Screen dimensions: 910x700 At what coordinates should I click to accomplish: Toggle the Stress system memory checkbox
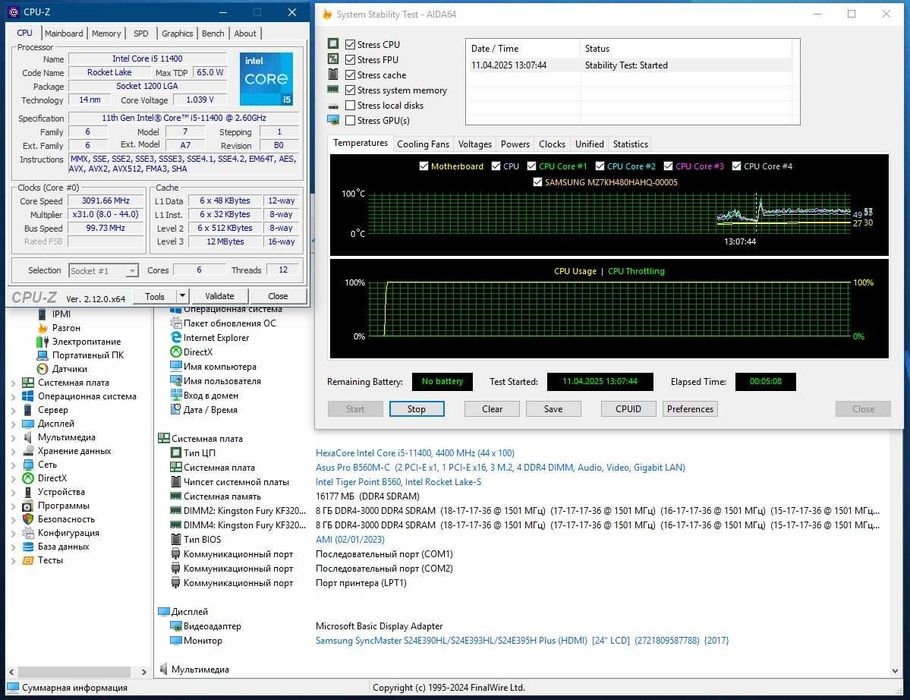tap(350, 90)
